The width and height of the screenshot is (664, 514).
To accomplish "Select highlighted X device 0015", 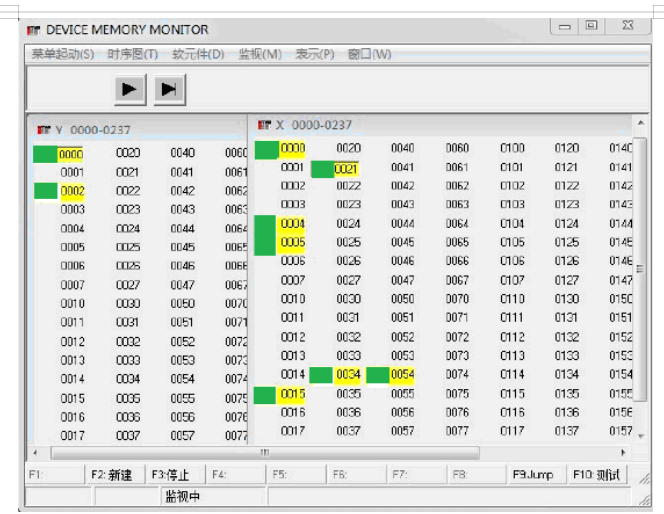I will pyautogui.click(x=292, y=395).
